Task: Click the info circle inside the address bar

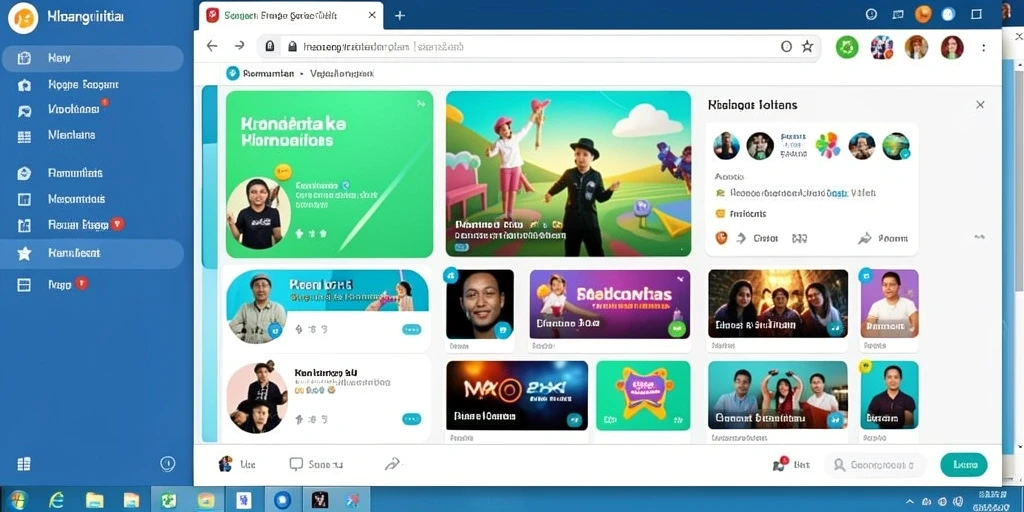Action: (786, 46)
